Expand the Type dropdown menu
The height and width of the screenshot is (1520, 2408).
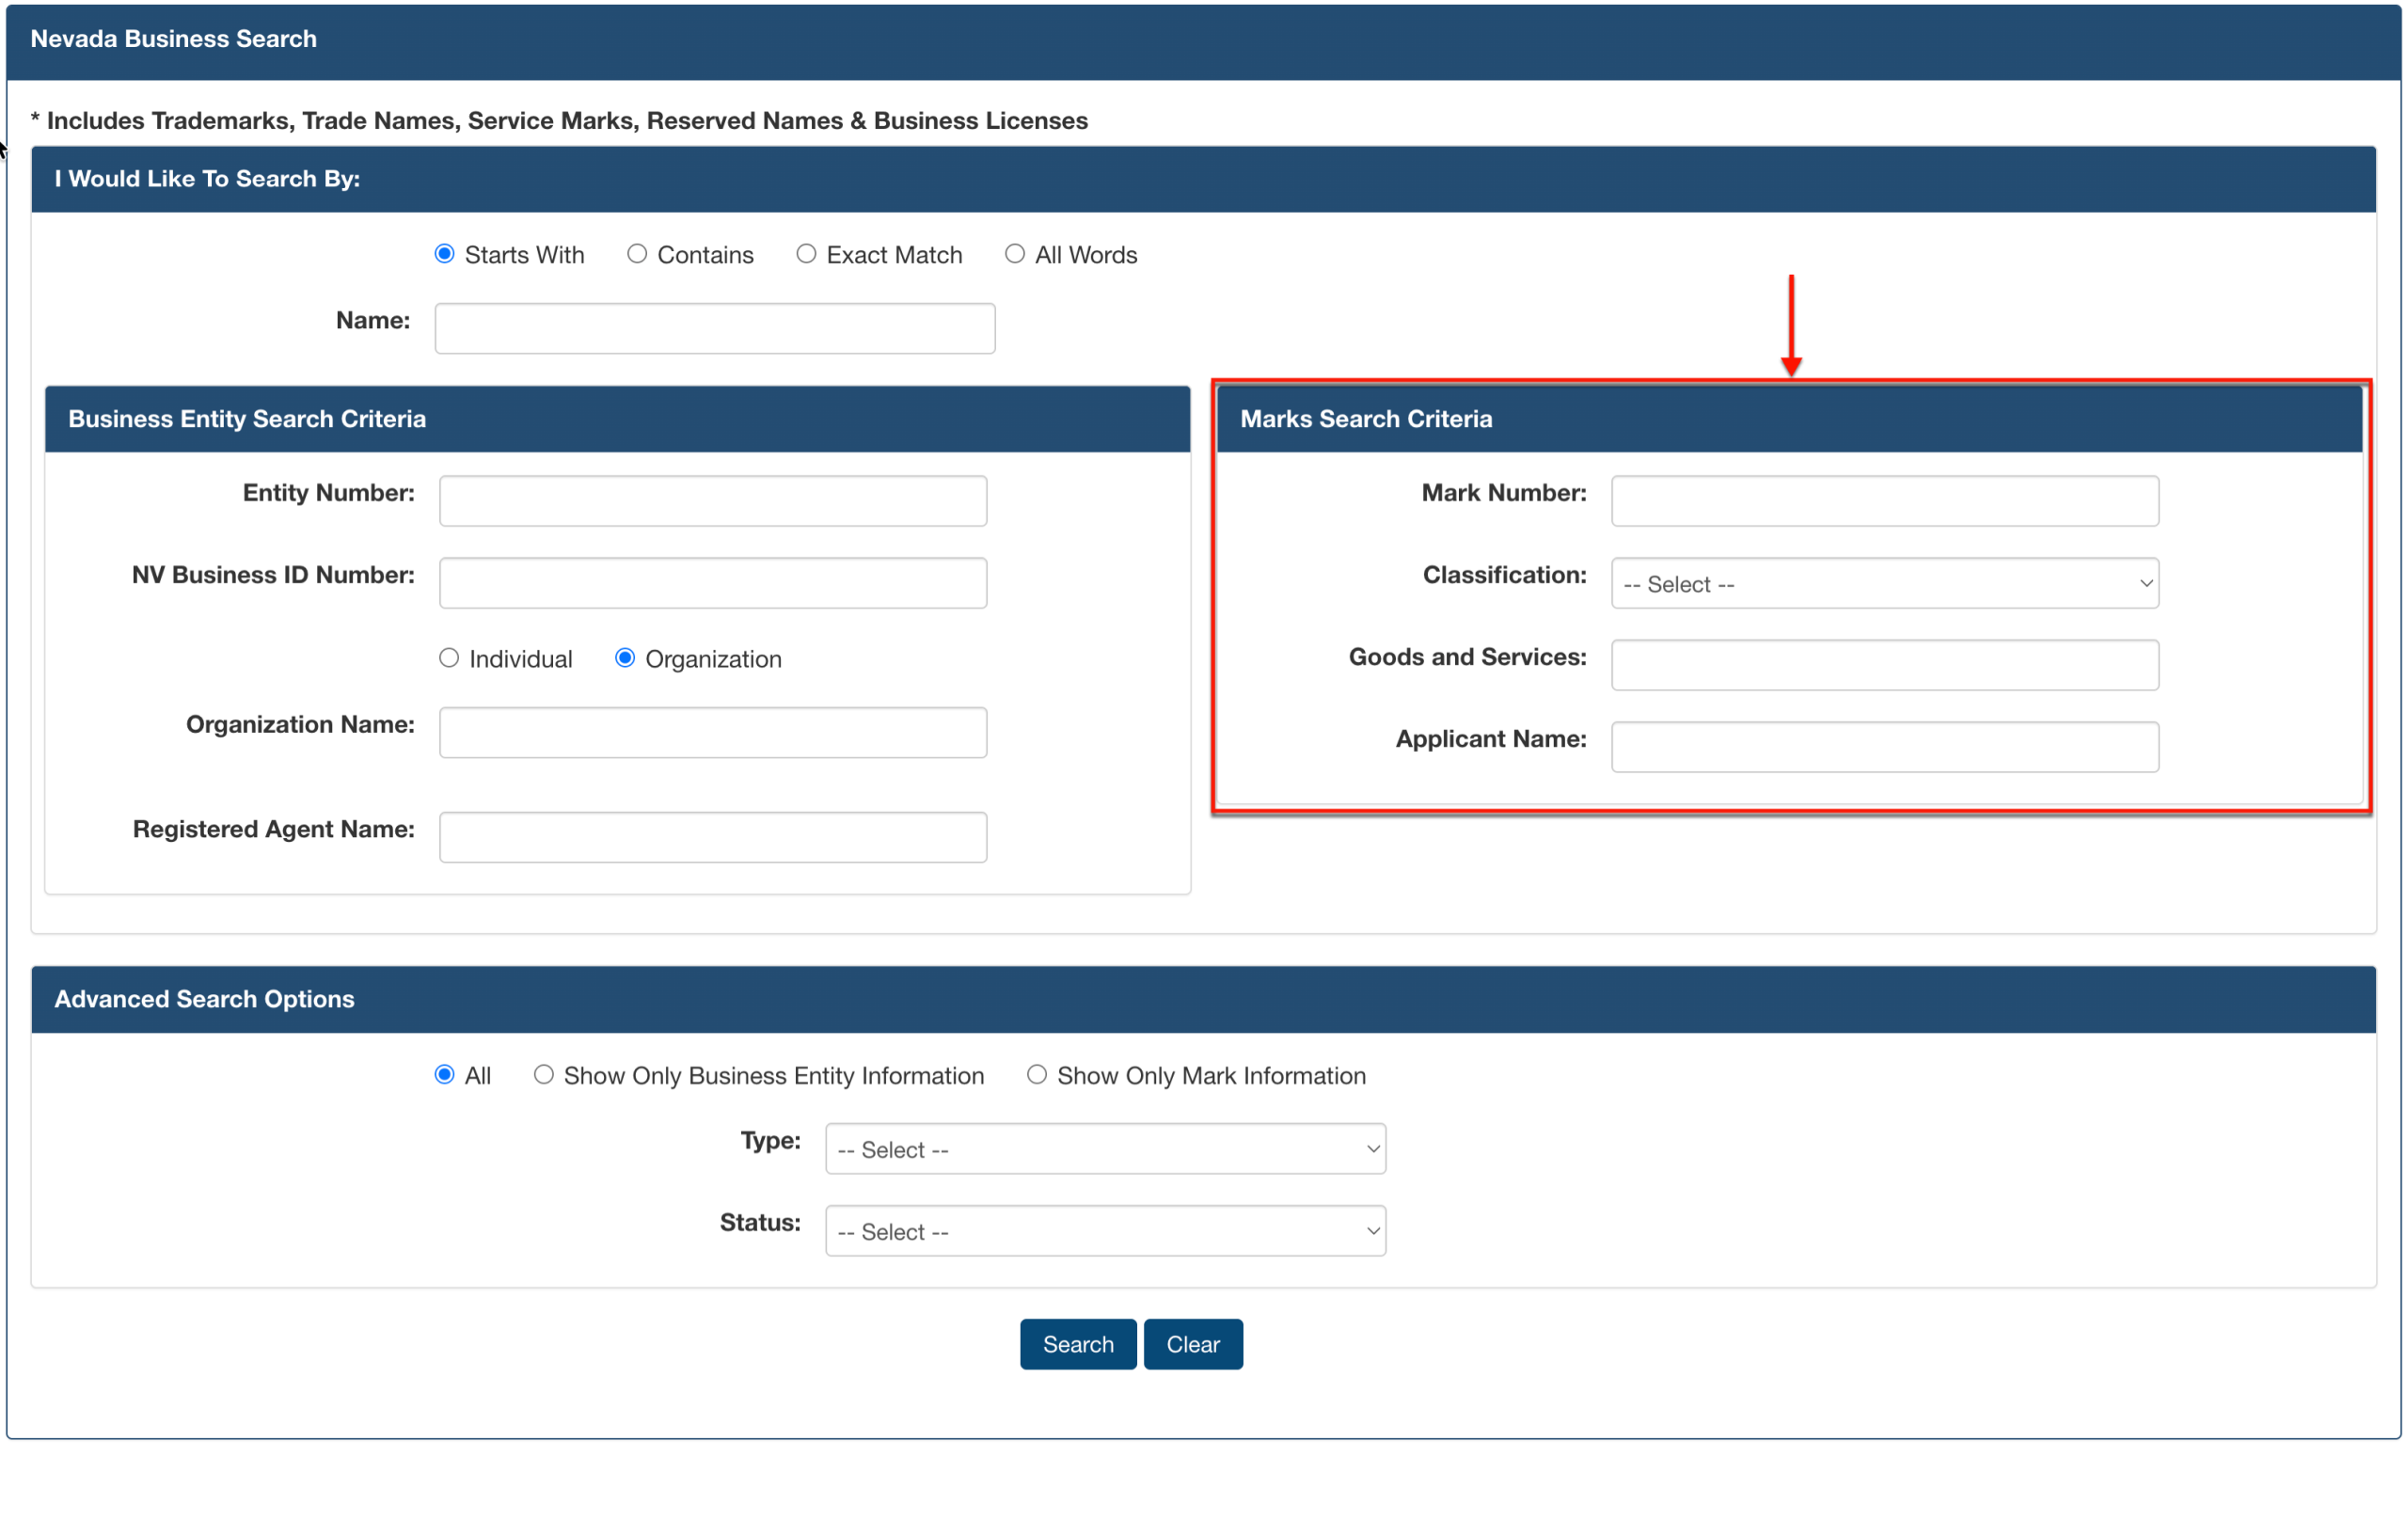click(x=1105, y=1149)
